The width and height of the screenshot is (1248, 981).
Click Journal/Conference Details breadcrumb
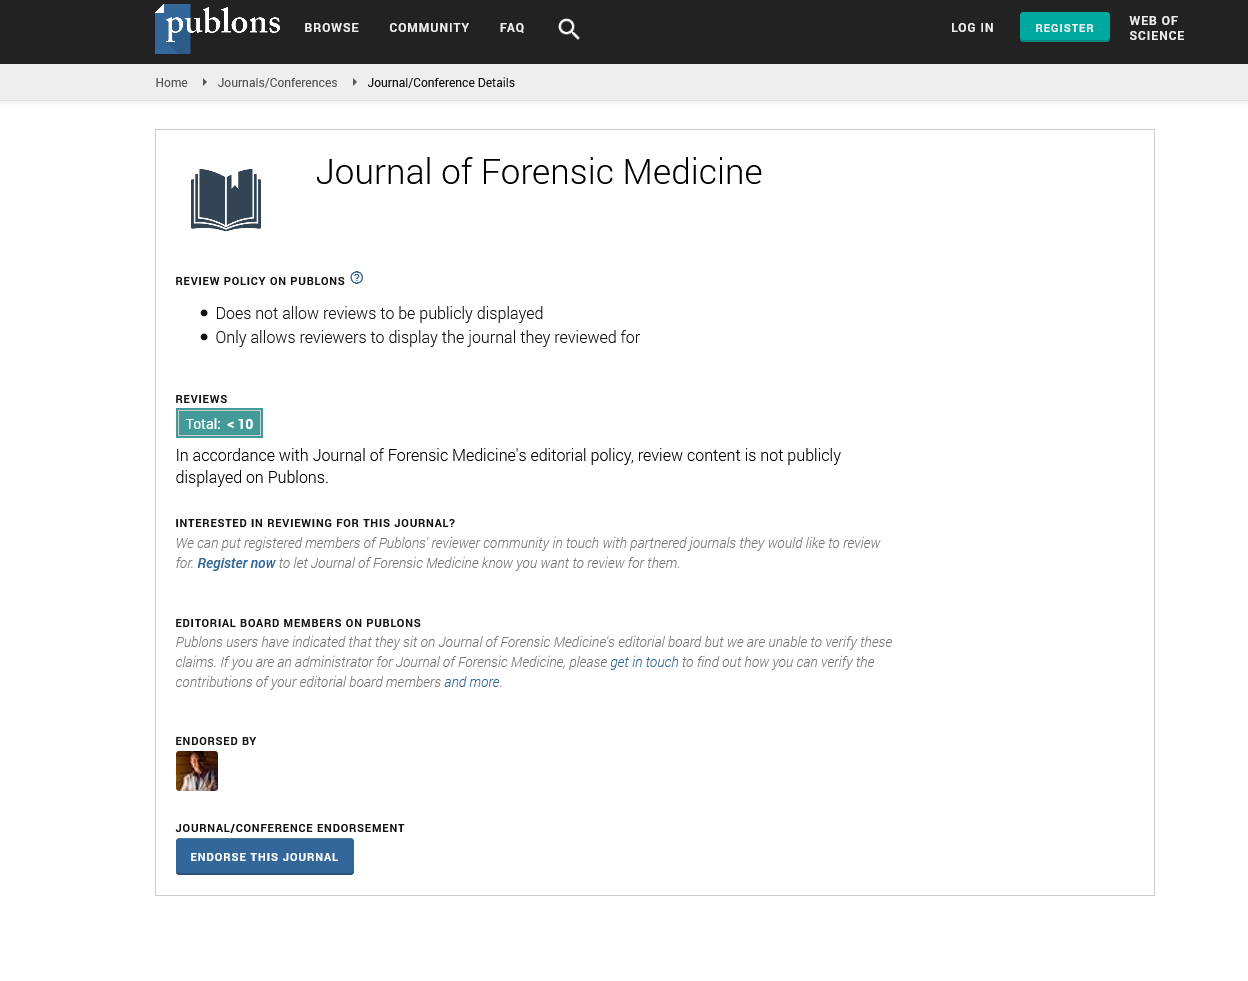click(441, 83)
